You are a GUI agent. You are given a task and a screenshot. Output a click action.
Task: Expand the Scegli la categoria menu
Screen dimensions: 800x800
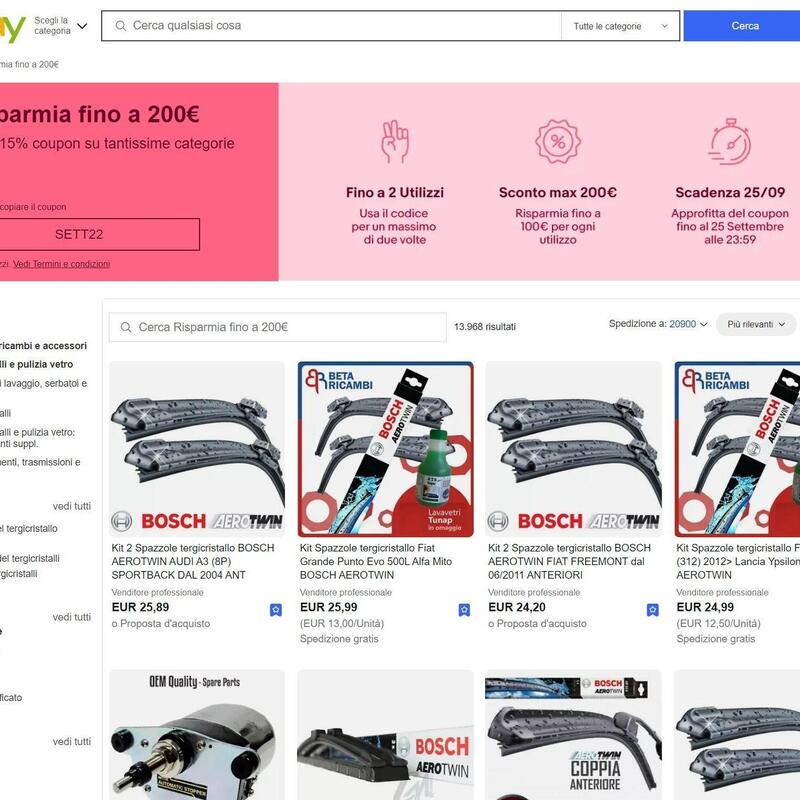click(x=61, y=26)
